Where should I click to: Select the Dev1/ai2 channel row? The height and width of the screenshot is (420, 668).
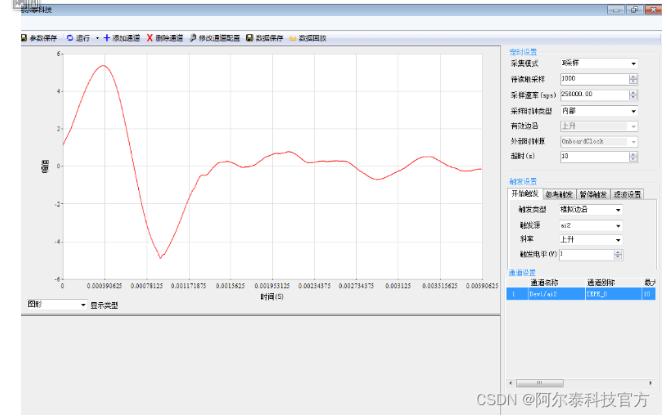pos(581,294)
